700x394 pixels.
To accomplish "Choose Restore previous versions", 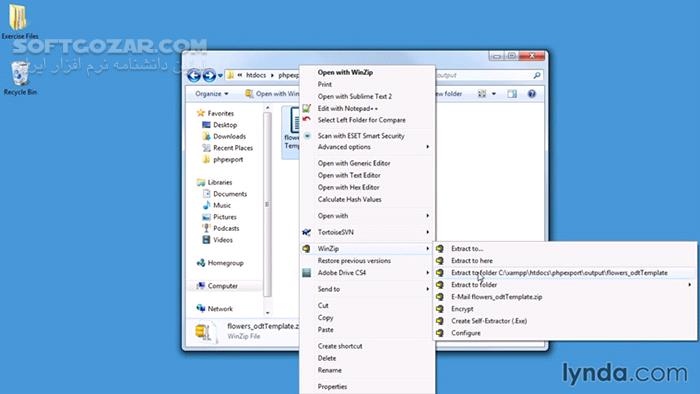I will 354,261.
